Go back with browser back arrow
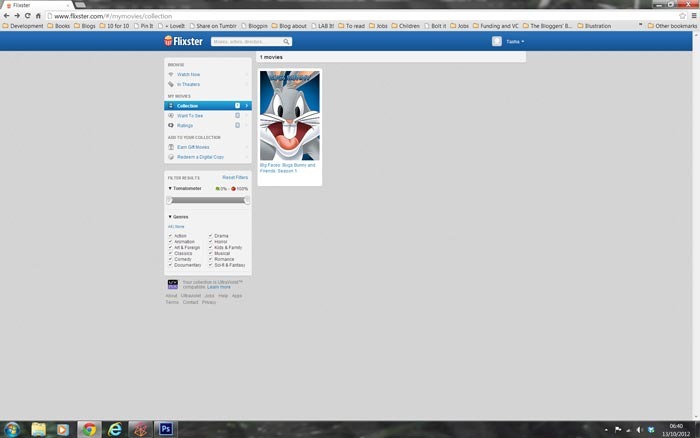Image resolution: width=700 pixels, height=438 pixels. tap(6, 16)
